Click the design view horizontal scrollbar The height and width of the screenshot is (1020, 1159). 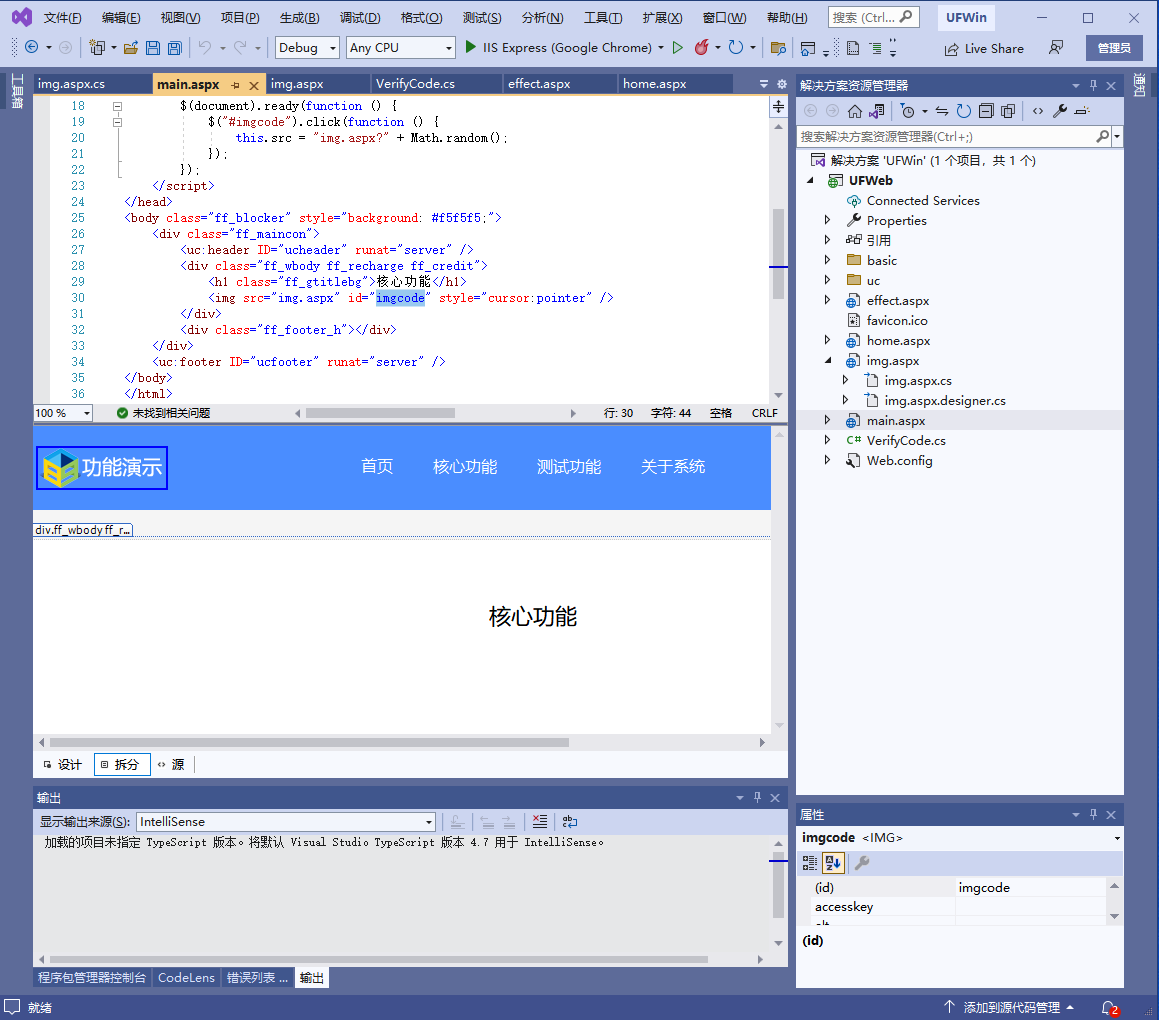309,742
